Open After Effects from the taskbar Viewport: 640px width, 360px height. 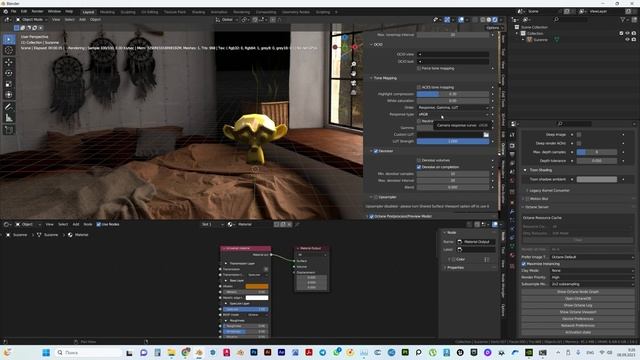[x=281, y=352]
